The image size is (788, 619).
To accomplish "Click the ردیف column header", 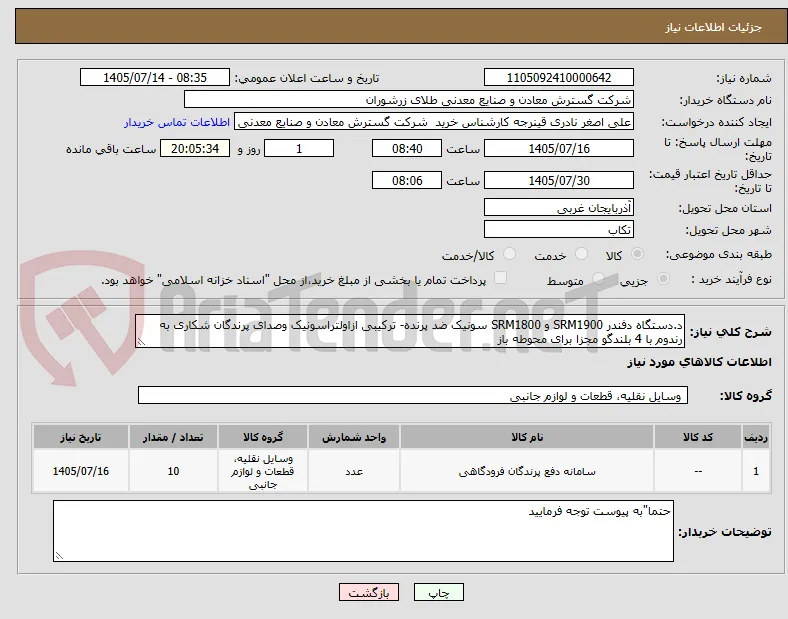I will (756, 437).
